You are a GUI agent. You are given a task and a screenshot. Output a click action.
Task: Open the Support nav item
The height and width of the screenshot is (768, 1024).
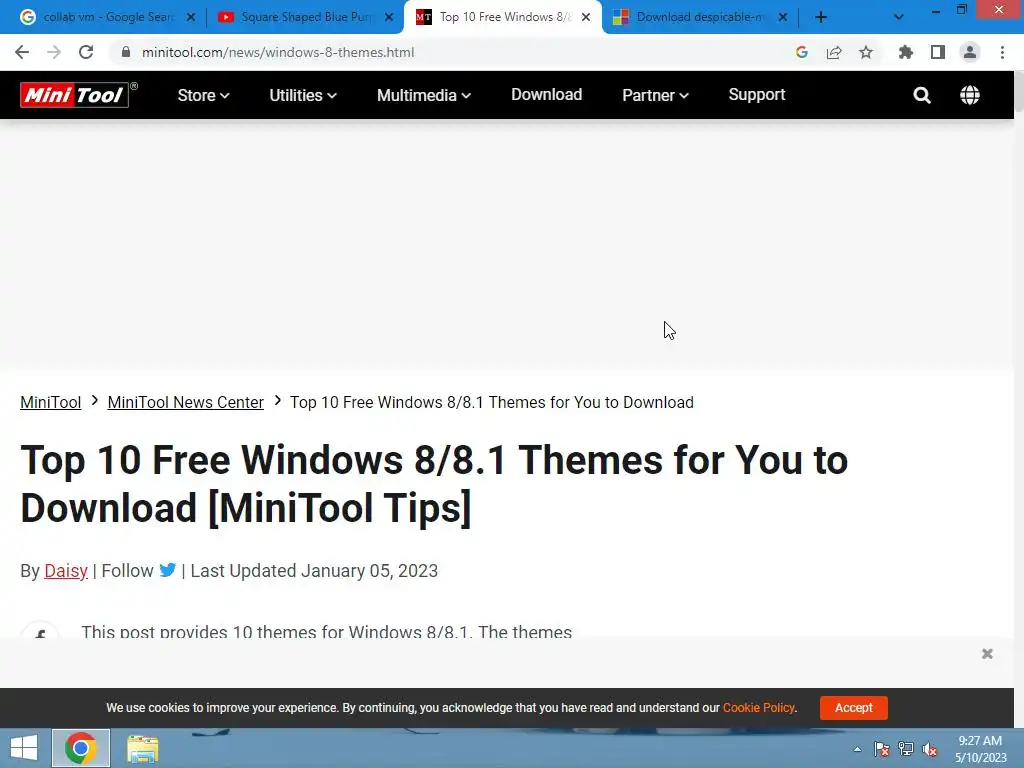pos(757,95)
